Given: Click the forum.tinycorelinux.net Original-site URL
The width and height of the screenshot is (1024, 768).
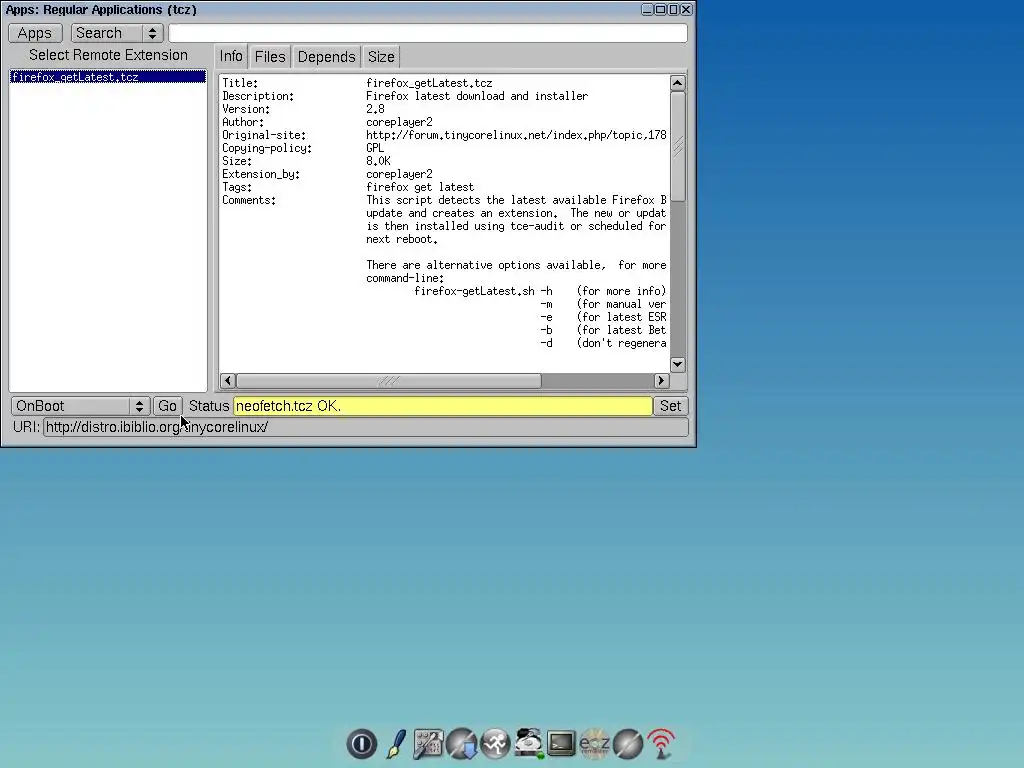Looking at the screenshot, I should click(x=516, y=135).
